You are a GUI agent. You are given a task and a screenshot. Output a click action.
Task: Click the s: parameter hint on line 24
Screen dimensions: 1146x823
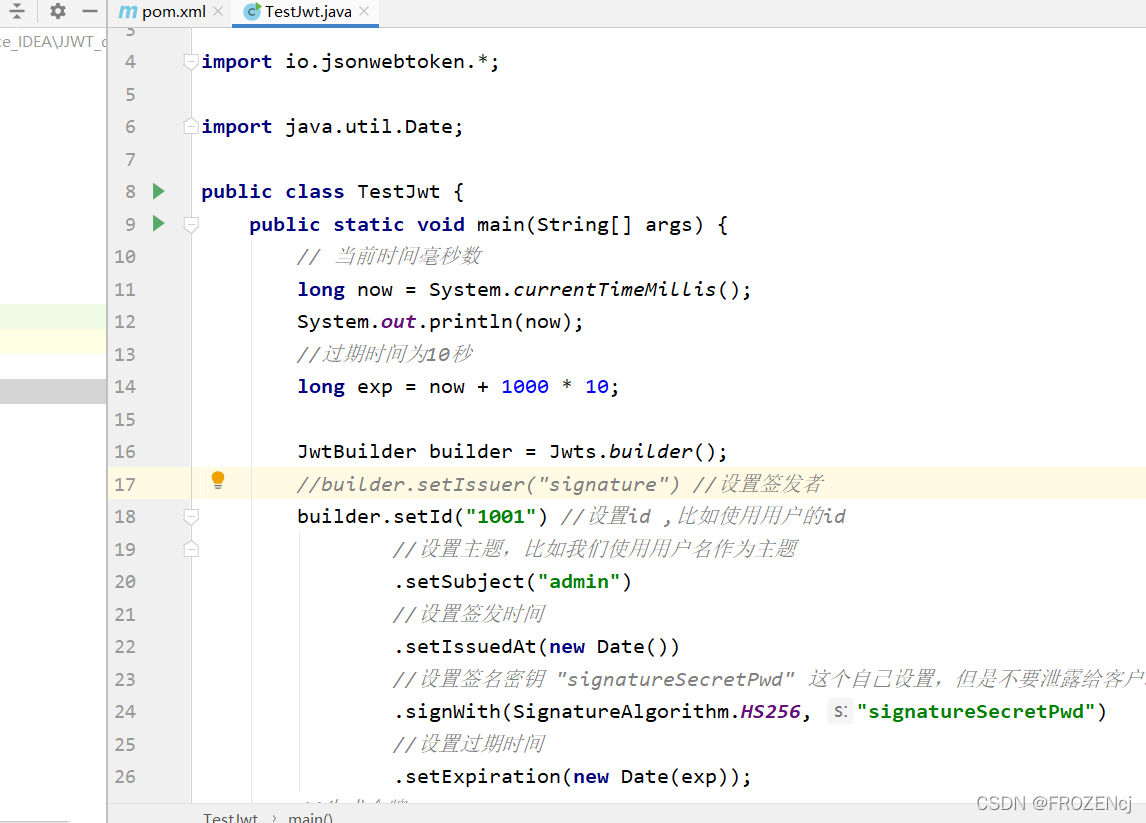click(x=840, y=711)
